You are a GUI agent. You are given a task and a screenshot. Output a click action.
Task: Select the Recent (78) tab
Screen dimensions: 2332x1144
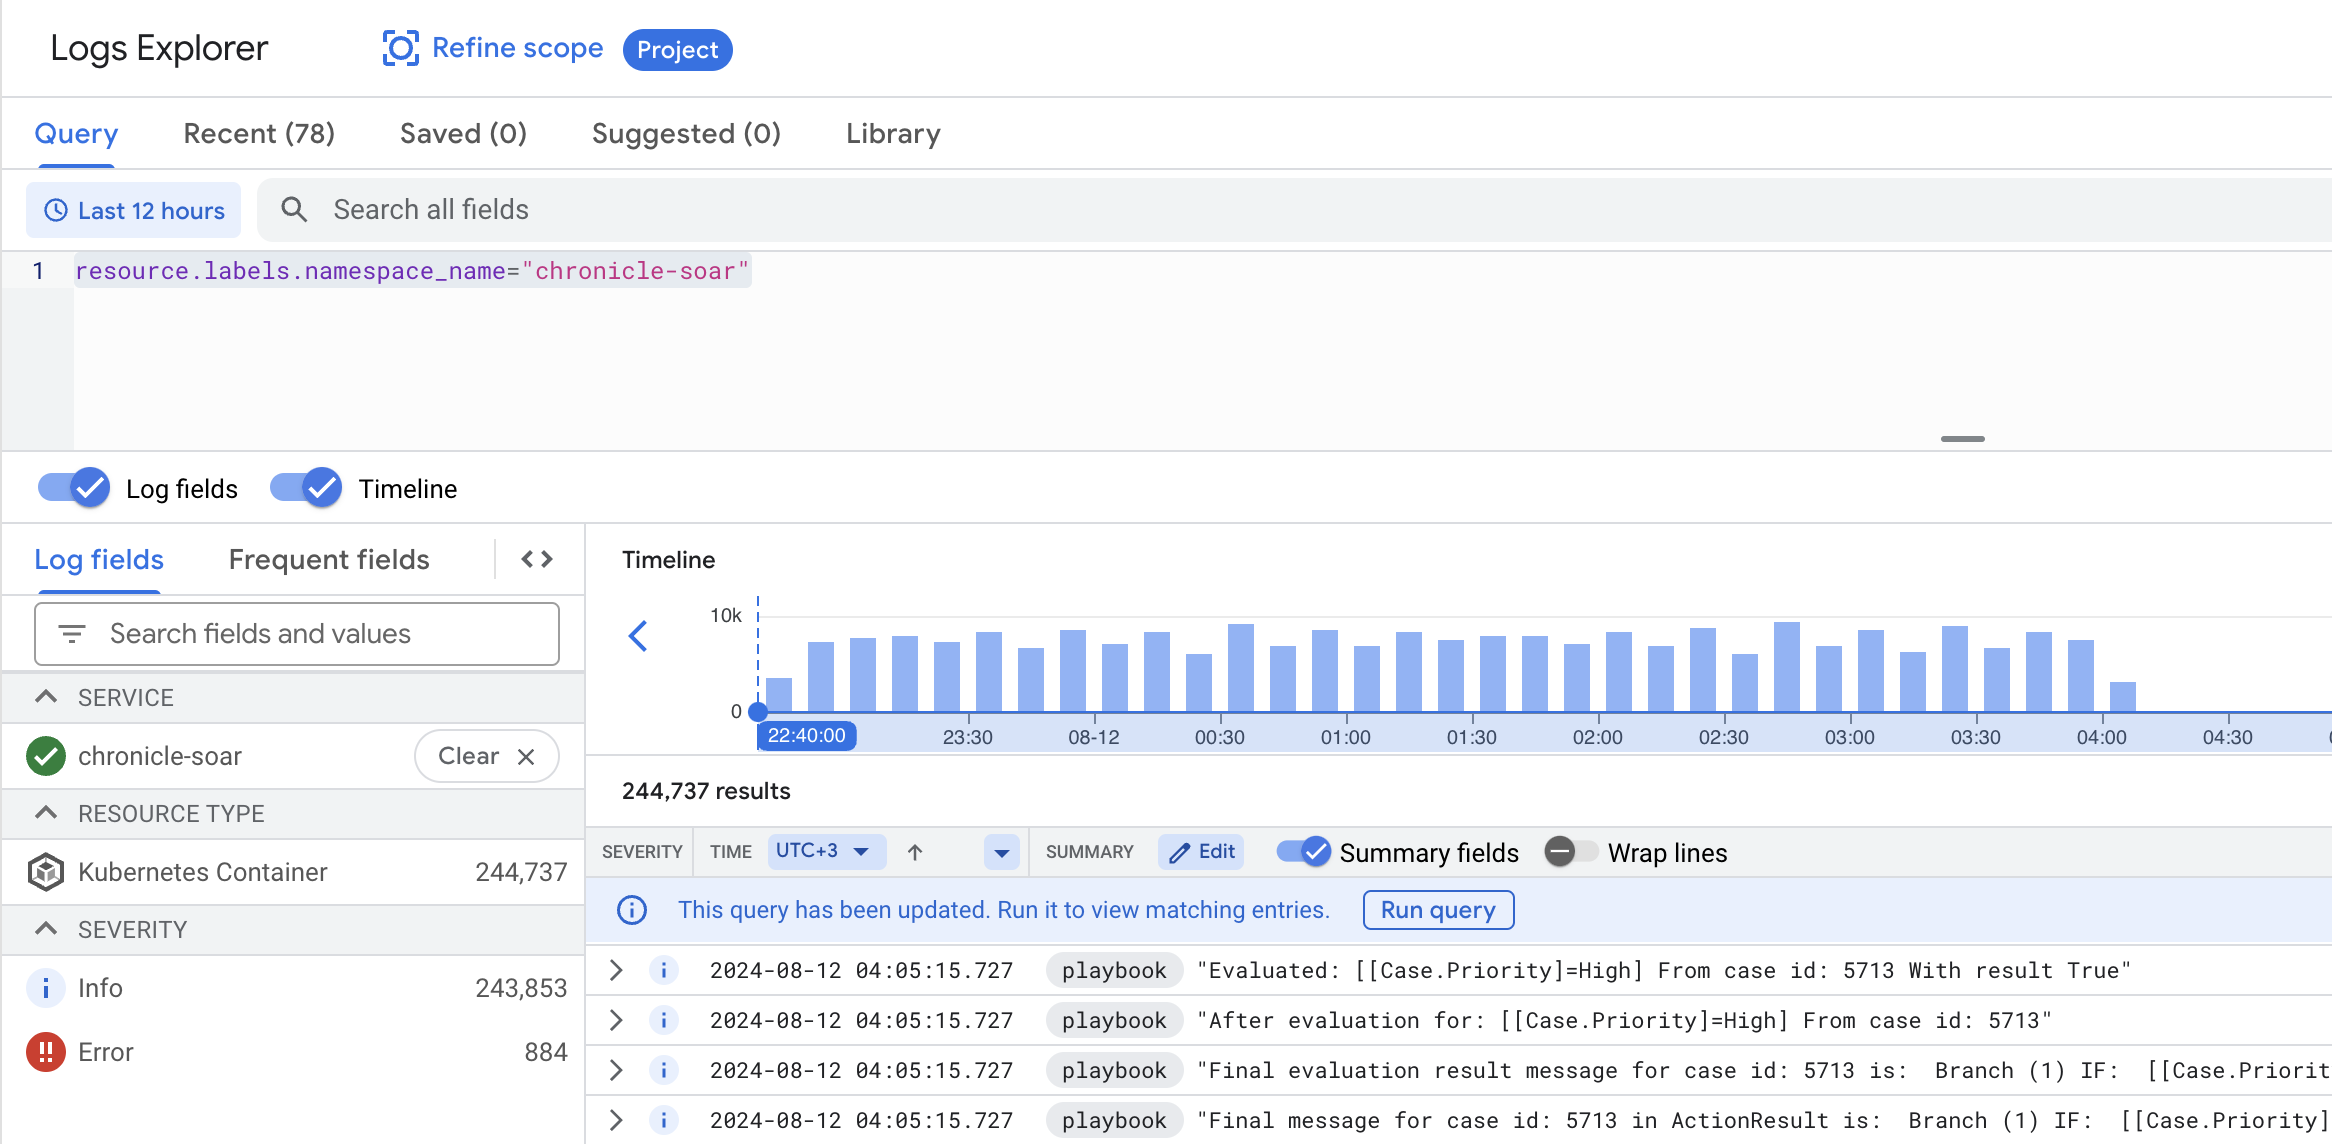259,134
